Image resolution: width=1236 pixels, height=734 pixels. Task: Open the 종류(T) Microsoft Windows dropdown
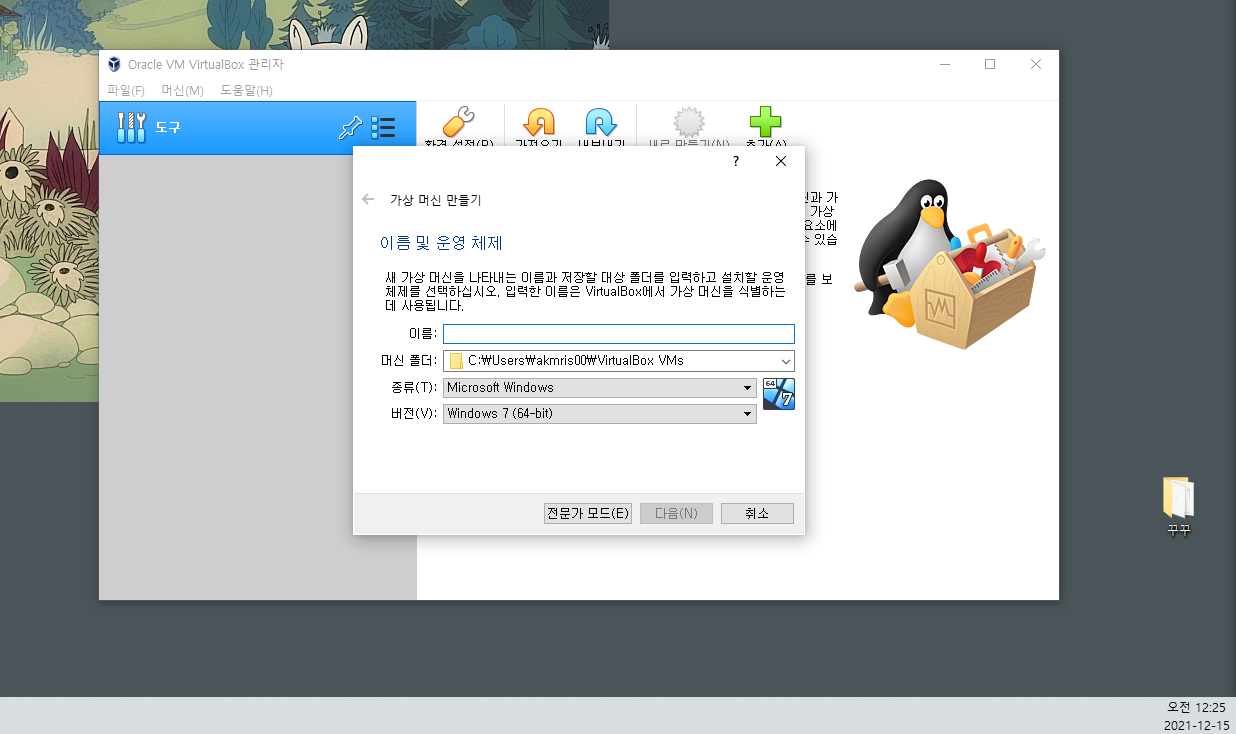click(600, 388)
